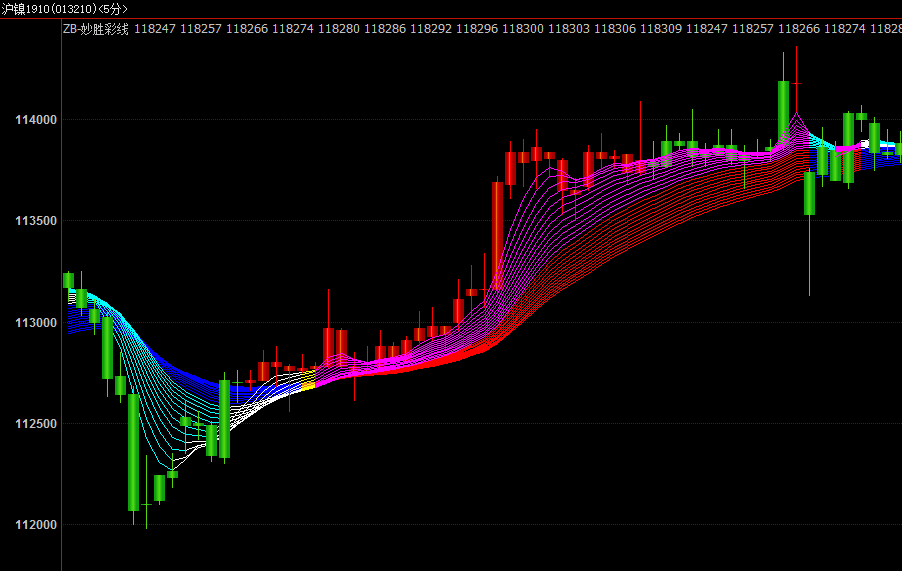Click the 112000 price axis label
902x571 pixels.
coord(36,525)
